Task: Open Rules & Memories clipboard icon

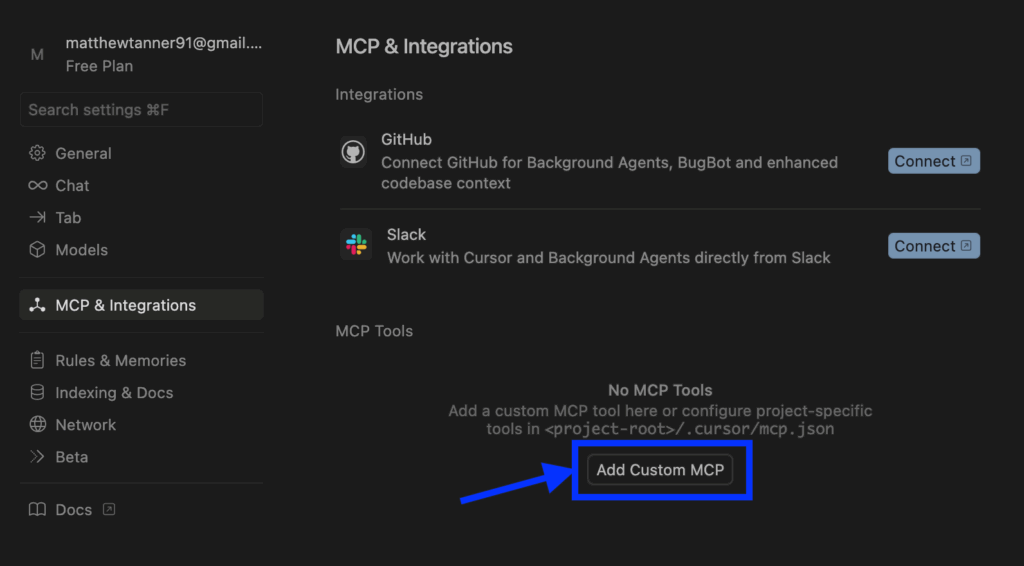Action: 37,360
